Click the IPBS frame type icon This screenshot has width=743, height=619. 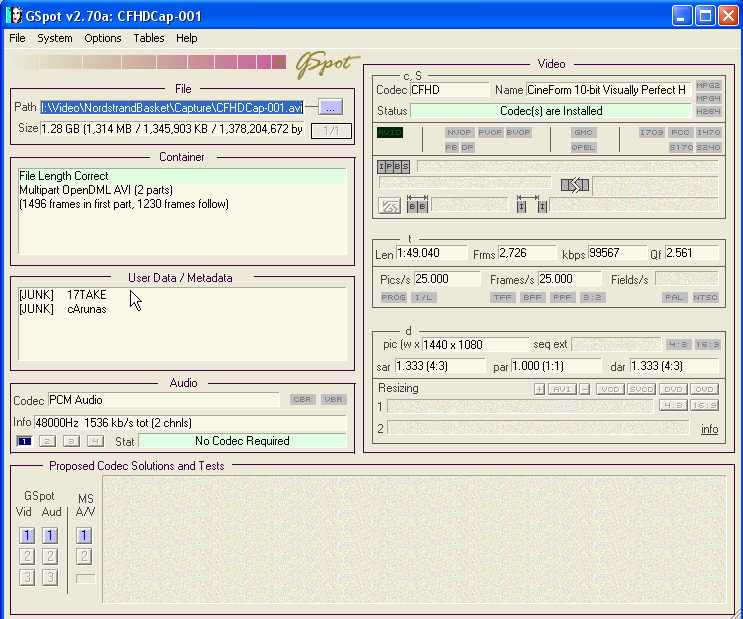(393, 167)
